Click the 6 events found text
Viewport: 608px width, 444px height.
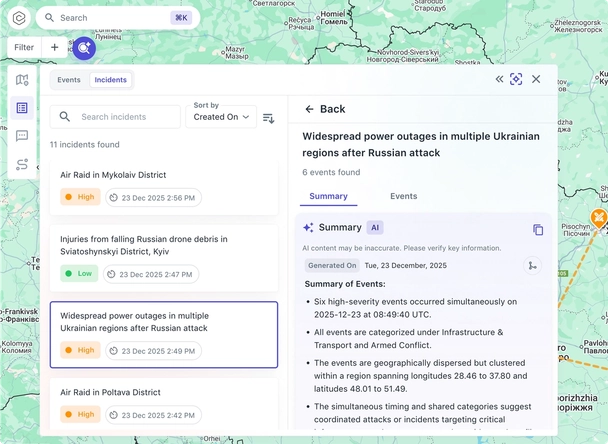(x=331, y=172)
